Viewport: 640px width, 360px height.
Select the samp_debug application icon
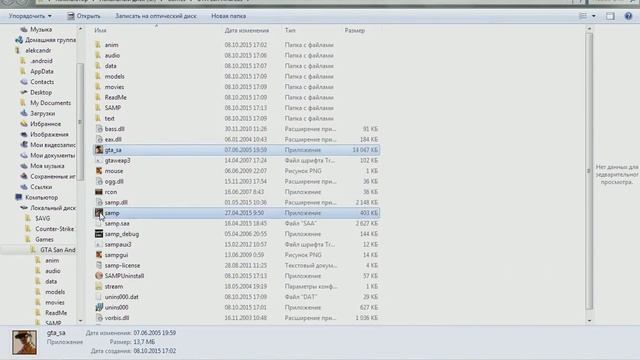(x=98, y=234)
